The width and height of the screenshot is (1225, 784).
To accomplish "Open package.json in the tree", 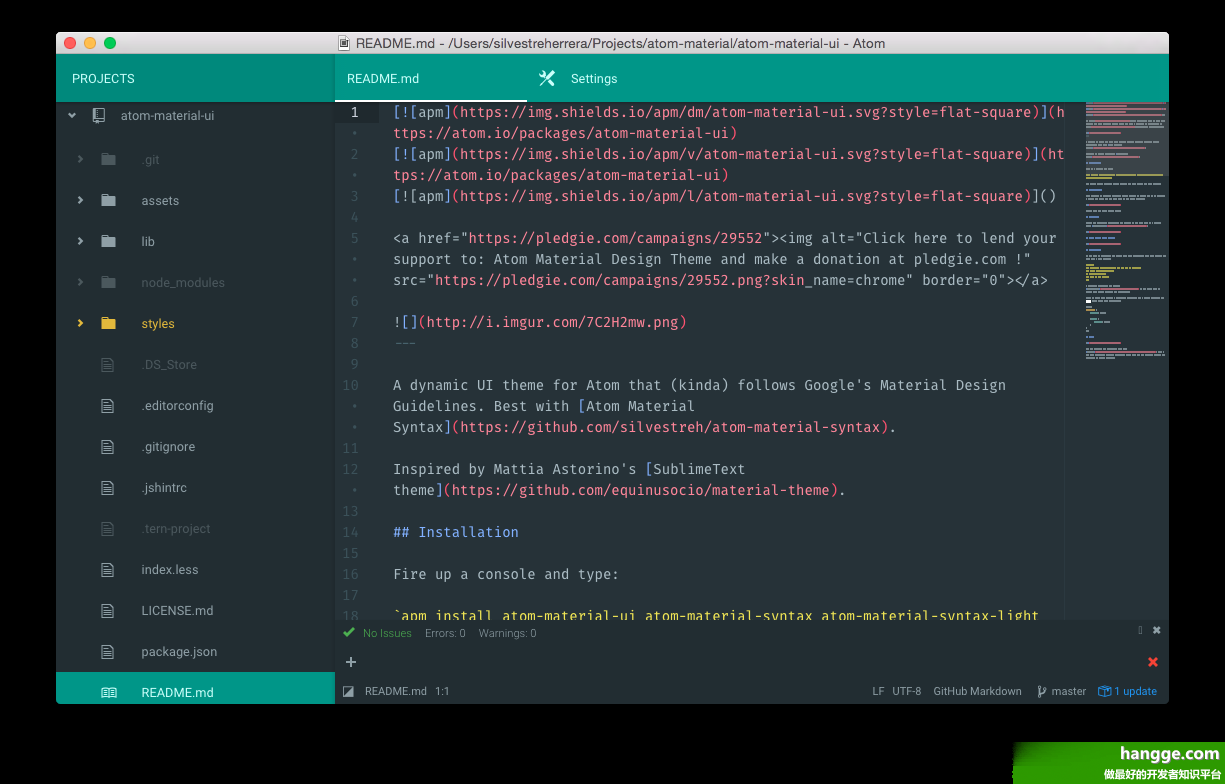I will click(179, 652).
